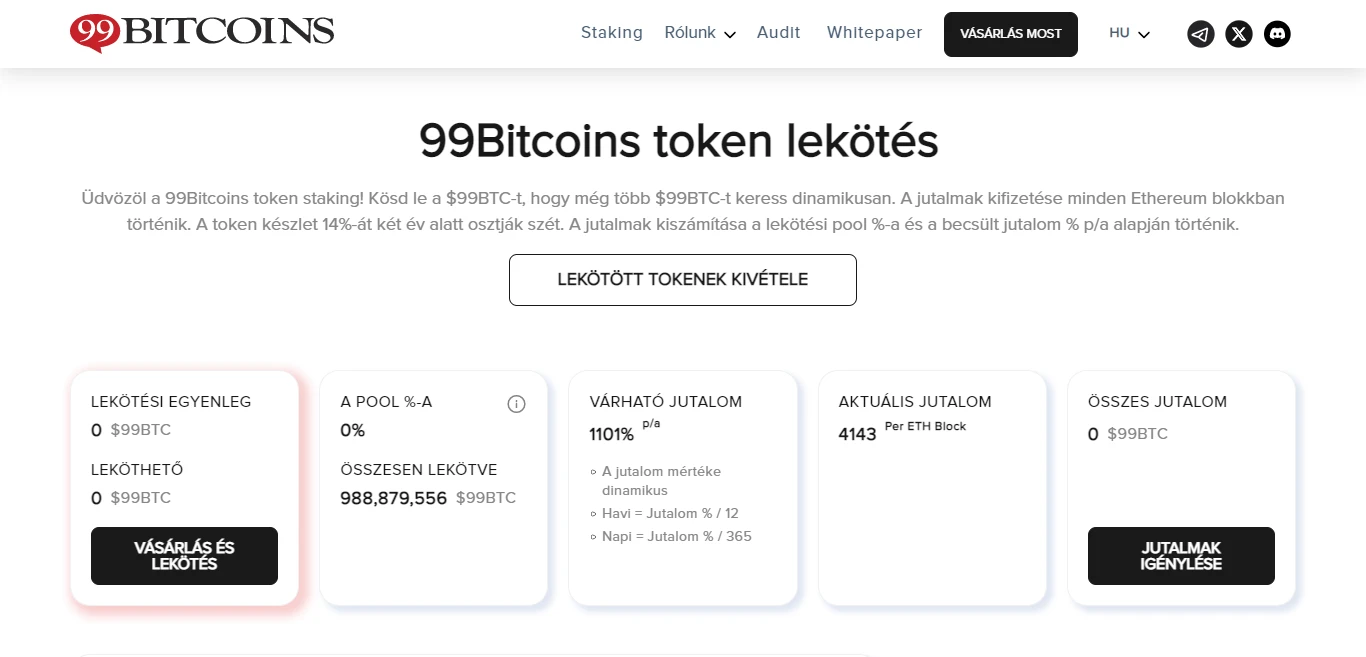The height and width of the screenshot is (657, 1366).
Task: Click LEKÖTÖTT TOKENEK KIVÉTELE button
Action: coord(683,280)
